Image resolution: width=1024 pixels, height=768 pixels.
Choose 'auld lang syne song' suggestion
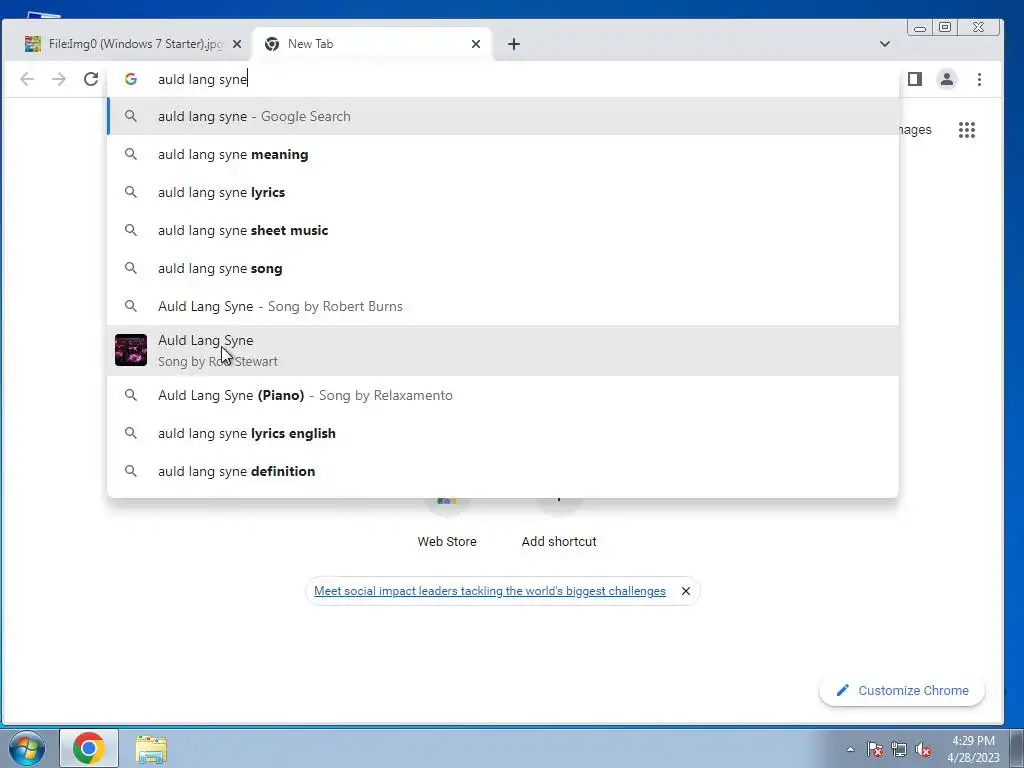coord(503,268)
